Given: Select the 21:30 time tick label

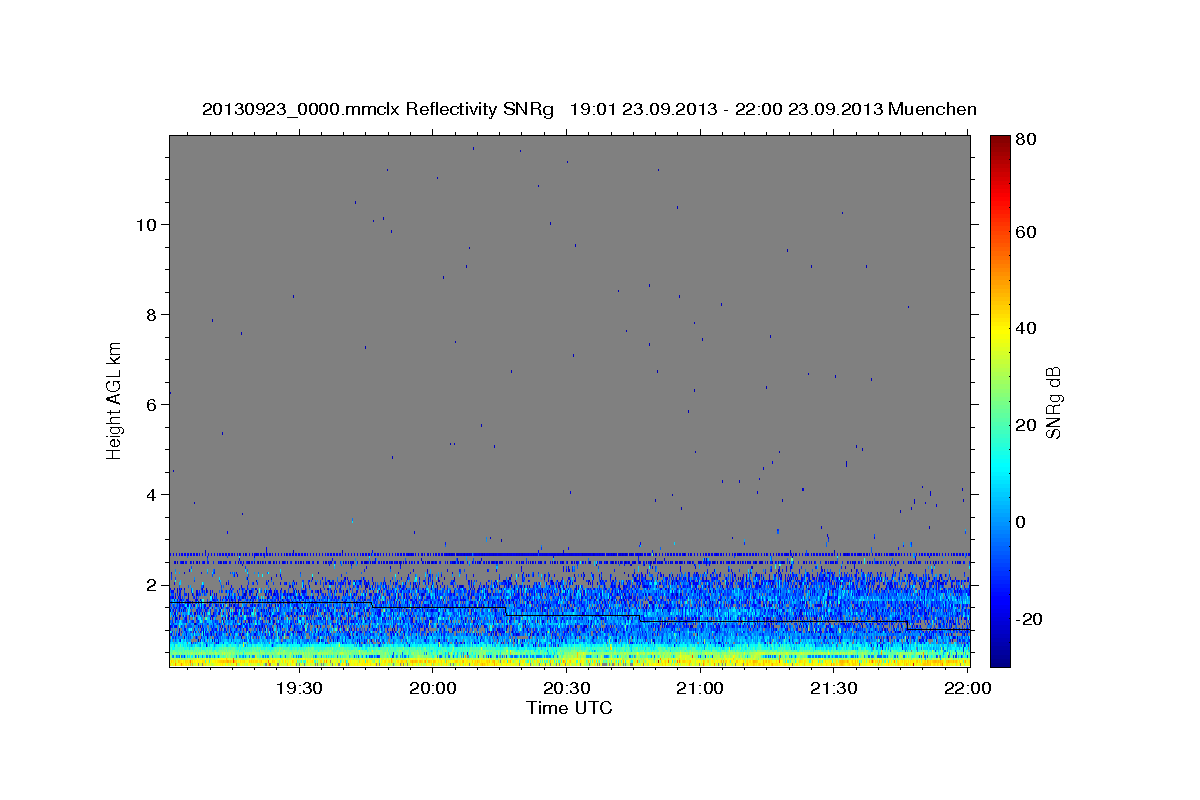Looking at the screenshot, I should (x=834, y=688).
